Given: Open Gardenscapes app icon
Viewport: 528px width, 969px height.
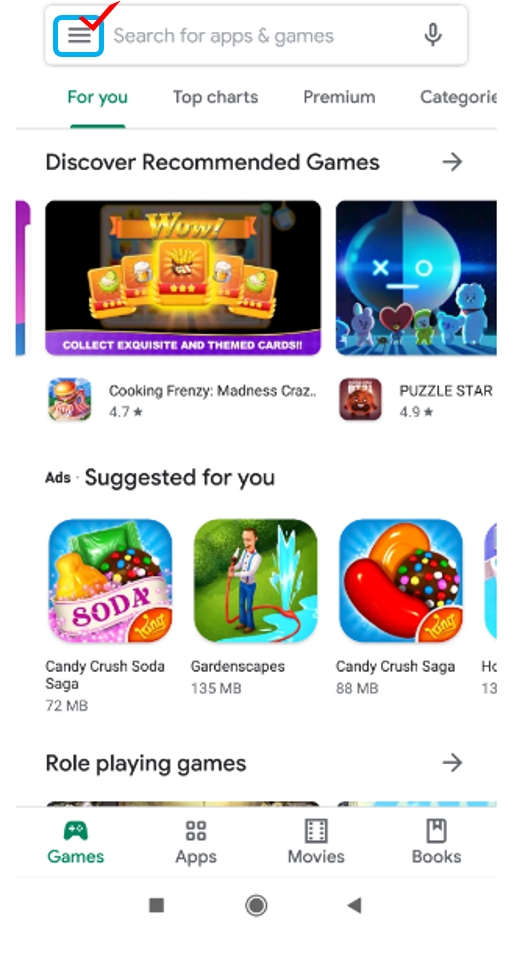Looking at the screenshot, I should click(255, 580).
